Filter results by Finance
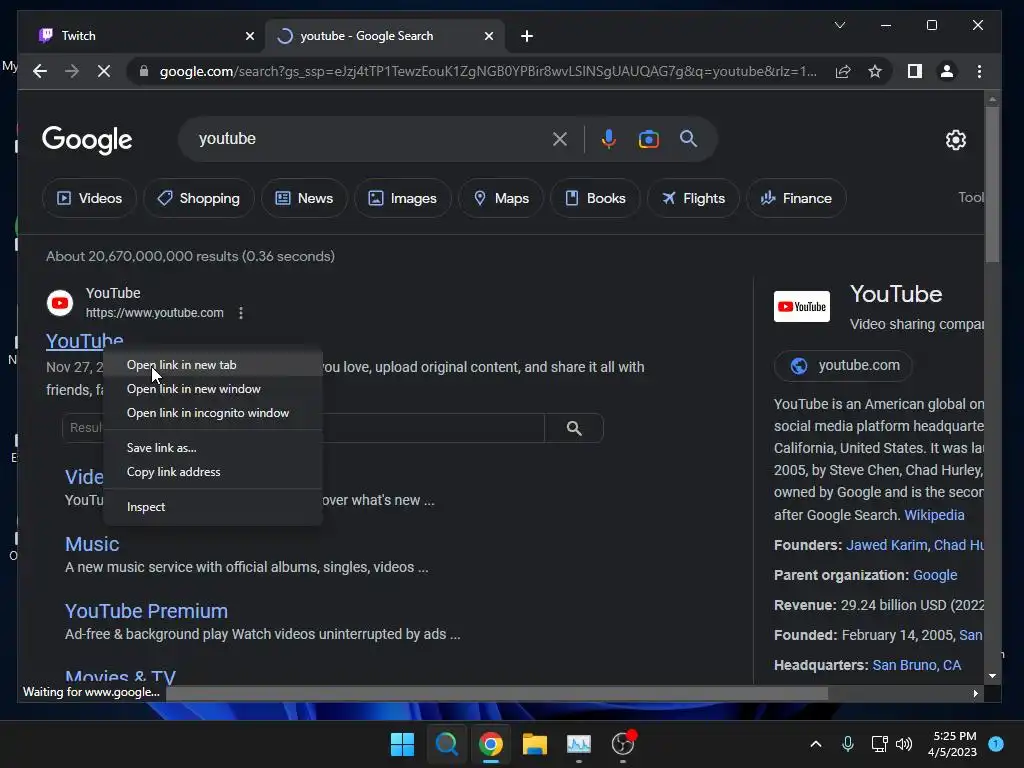This screenshot has height=768, width=1024. [796, 198]
